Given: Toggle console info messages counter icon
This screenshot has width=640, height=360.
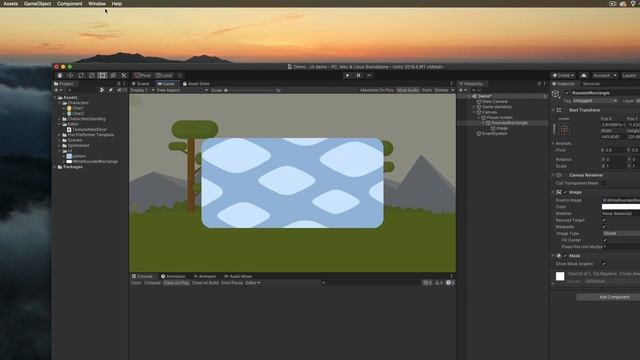Looking at the screenshot, I should point(427,282).
